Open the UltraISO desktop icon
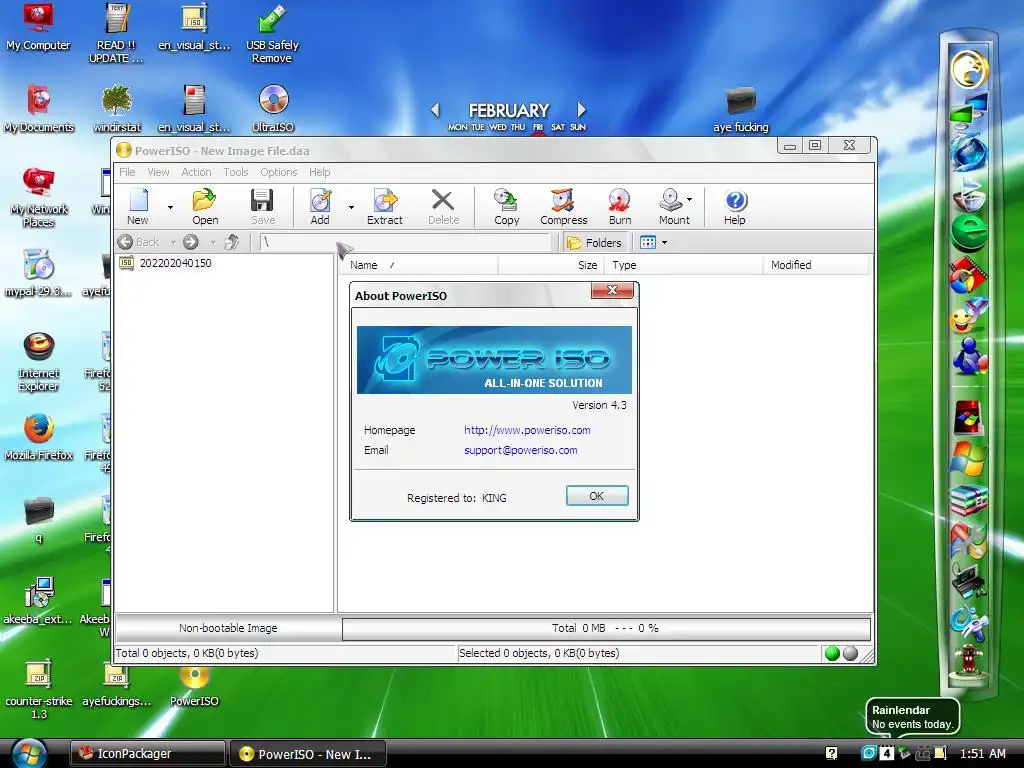Image resolution: width=1024 pixels, height=768 pixels. coord(273,108)
